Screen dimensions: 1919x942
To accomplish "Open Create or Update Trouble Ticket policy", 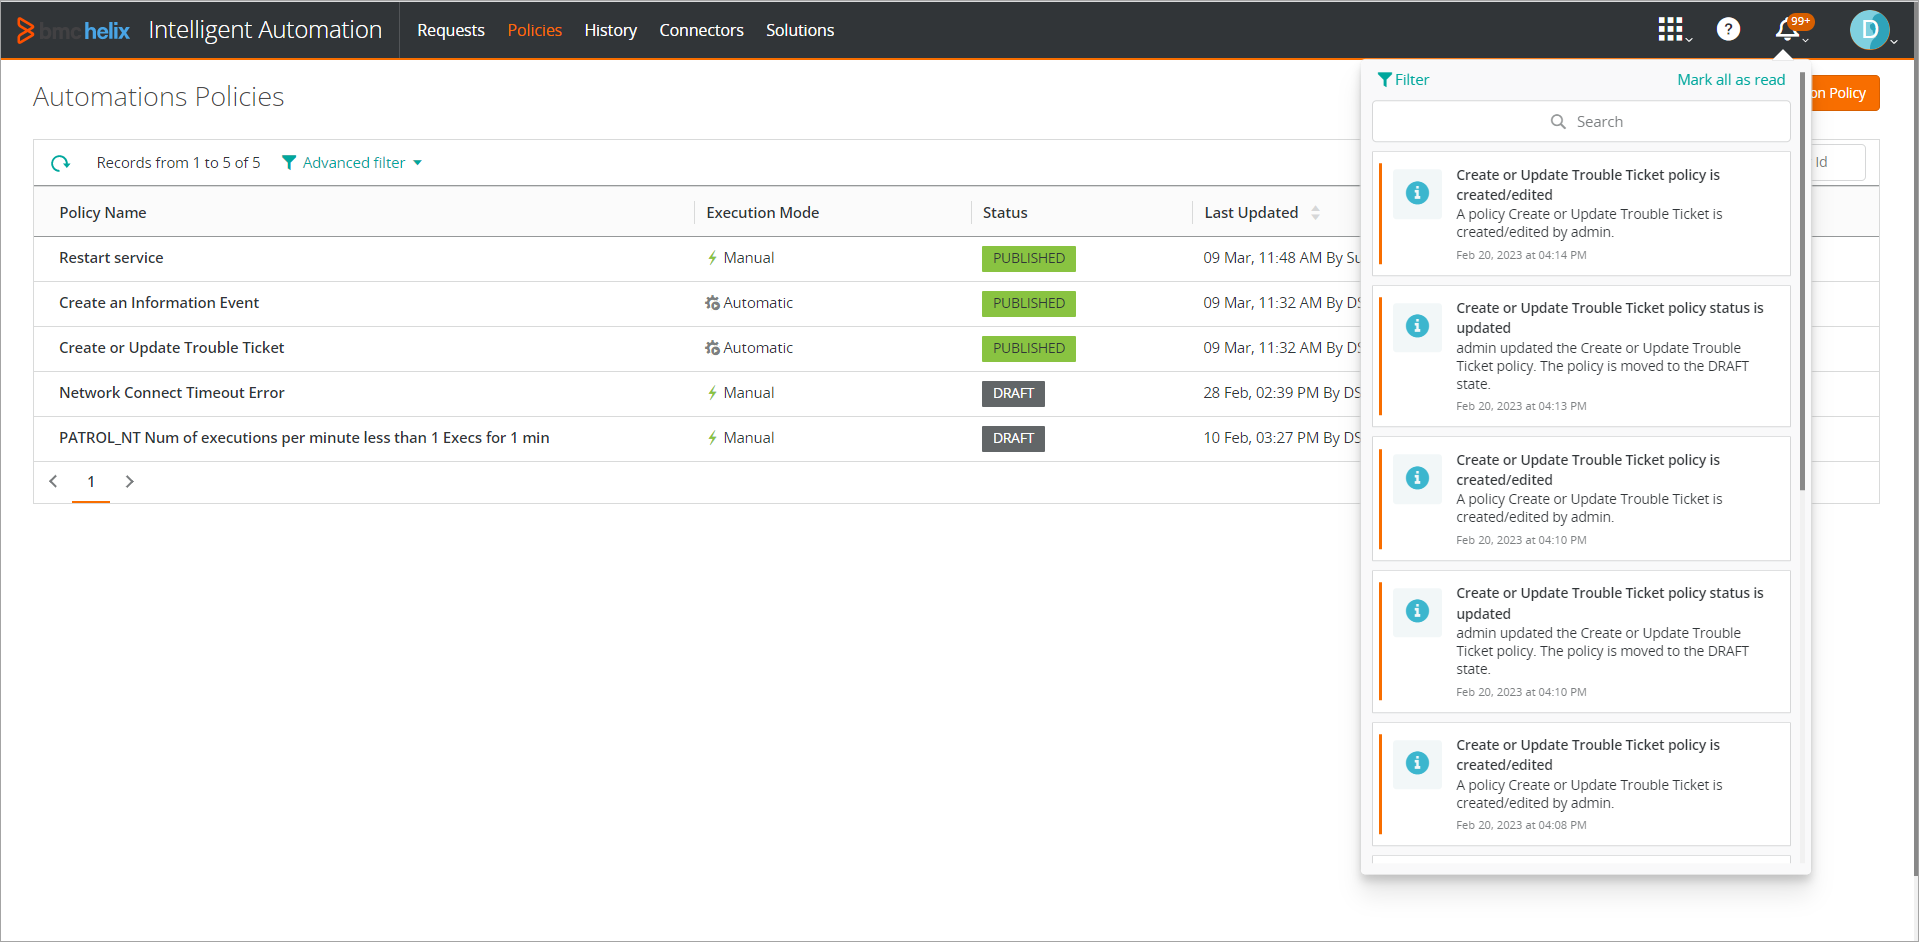I will [172, 348].
